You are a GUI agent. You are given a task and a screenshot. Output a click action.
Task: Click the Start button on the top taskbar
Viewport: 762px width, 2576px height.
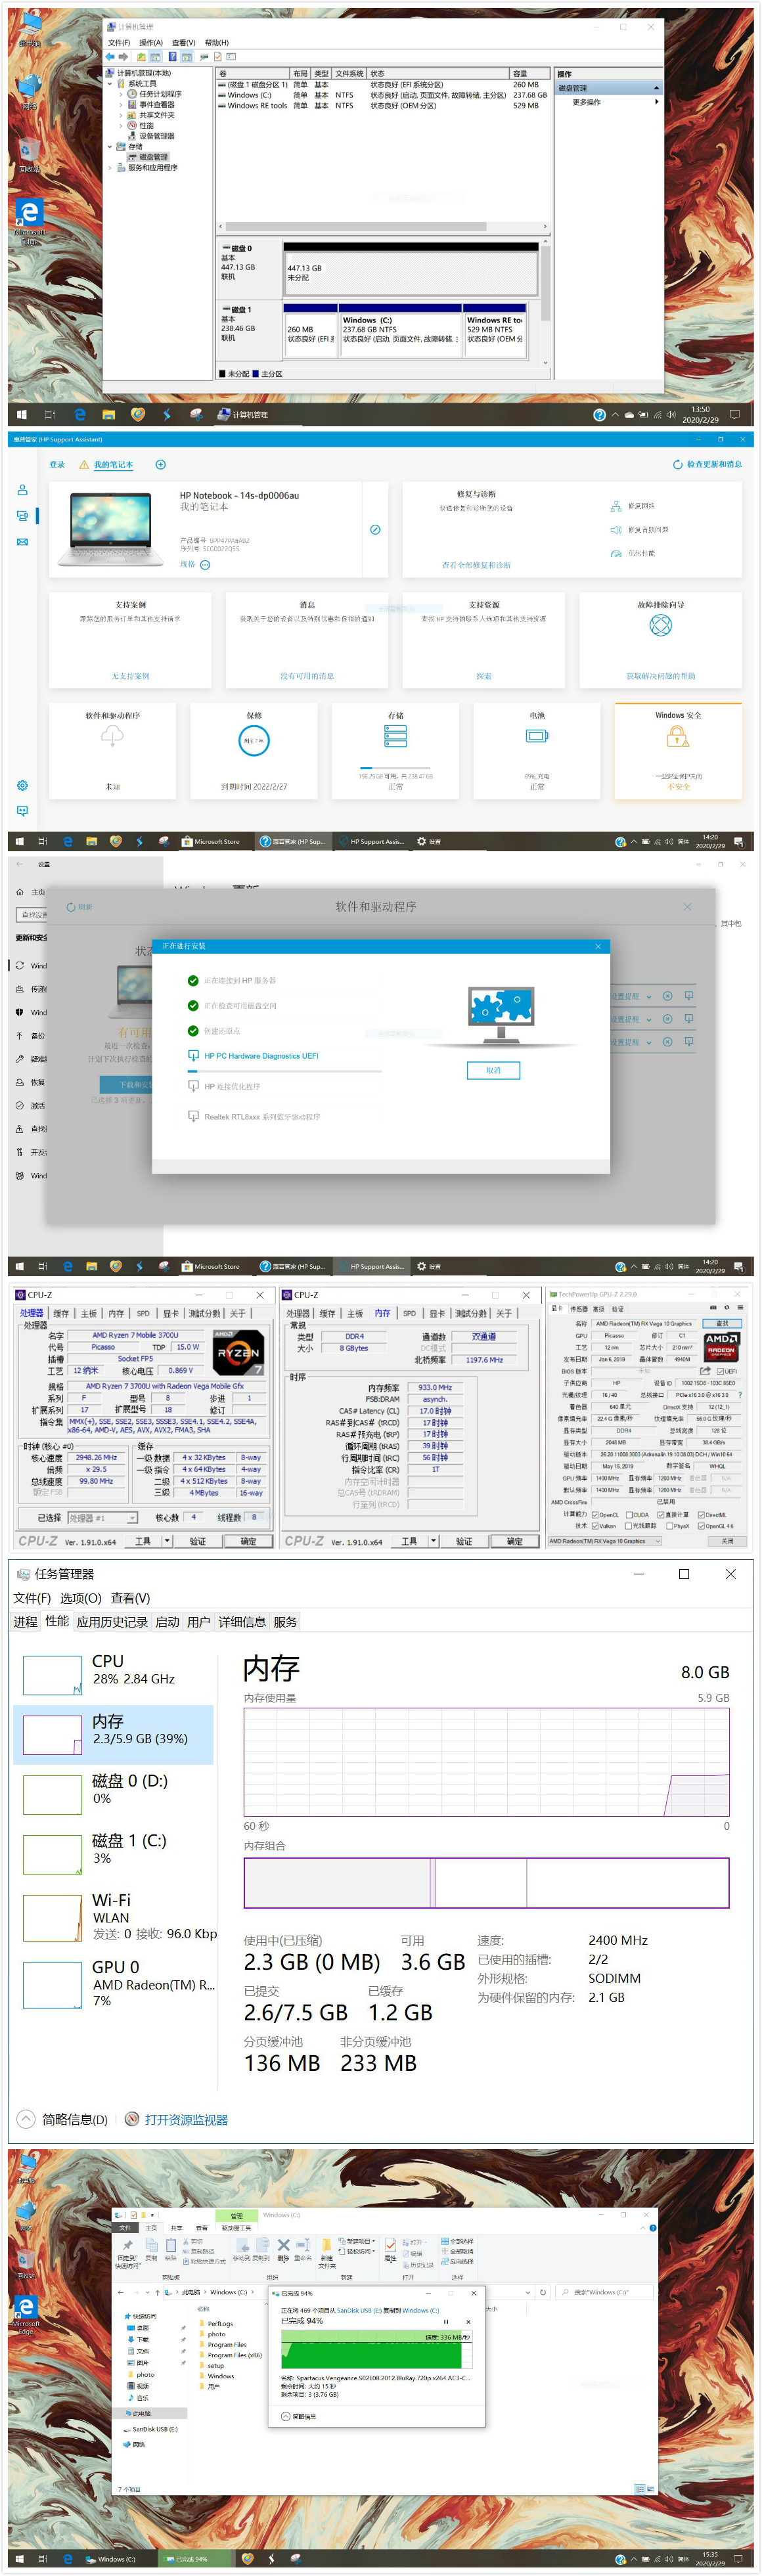click(x=21, y=414)
